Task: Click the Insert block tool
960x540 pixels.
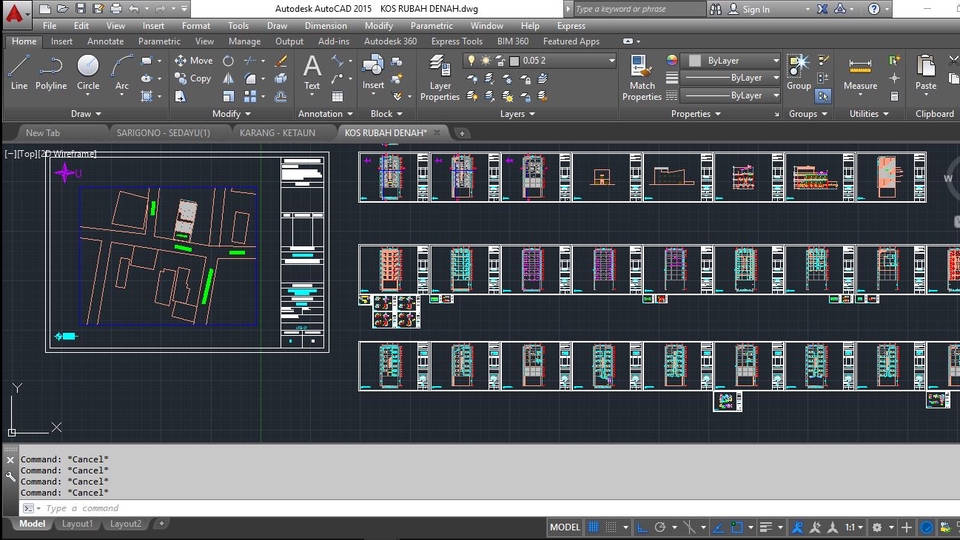Action: 373,72
